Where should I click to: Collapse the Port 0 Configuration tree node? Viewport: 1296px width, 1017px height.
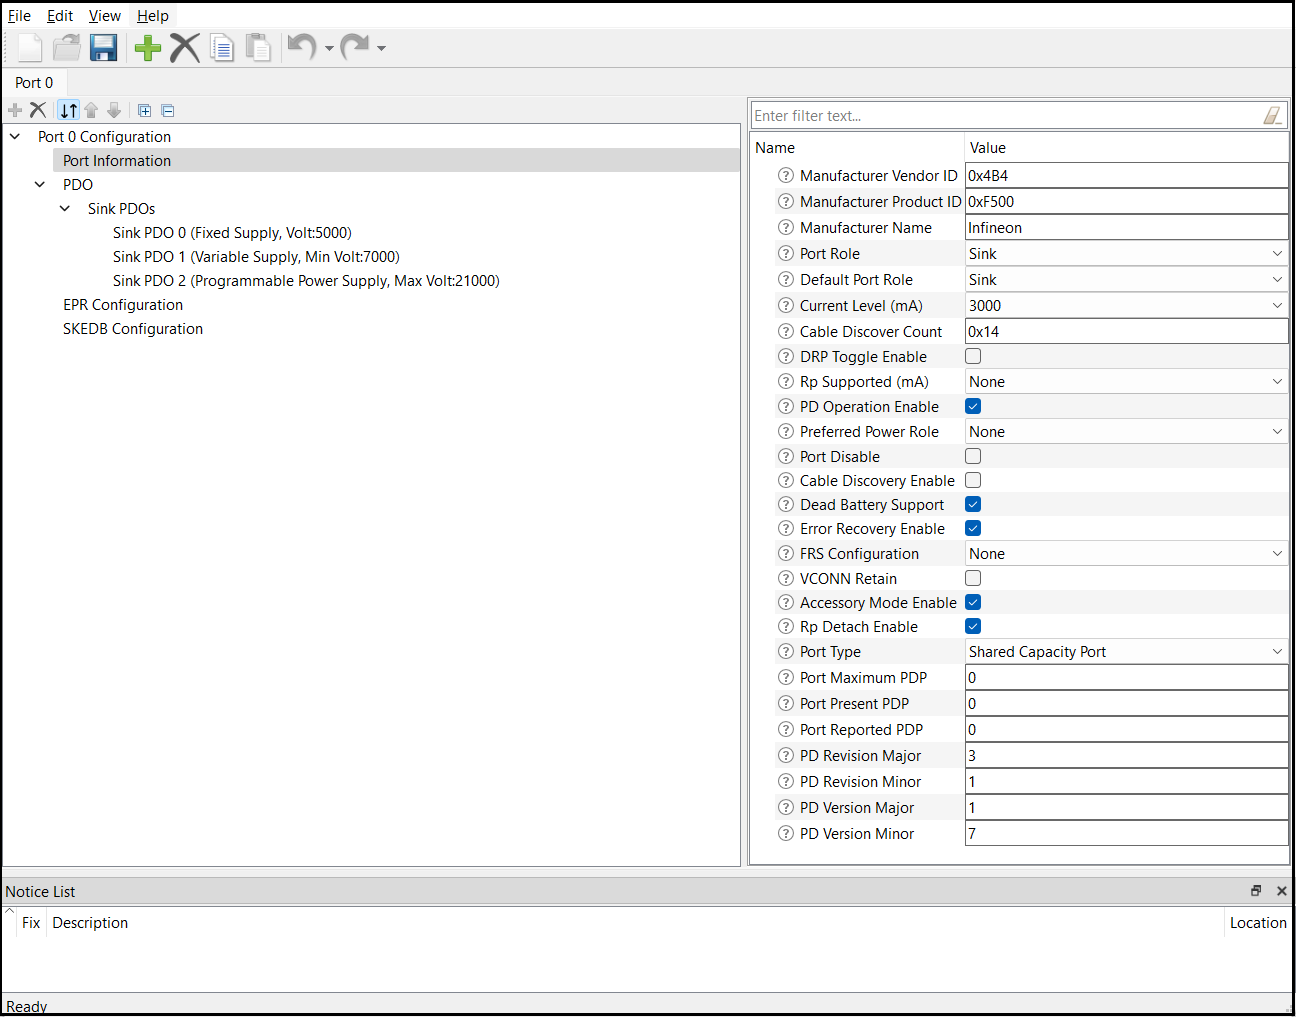[x=15, y=136]
